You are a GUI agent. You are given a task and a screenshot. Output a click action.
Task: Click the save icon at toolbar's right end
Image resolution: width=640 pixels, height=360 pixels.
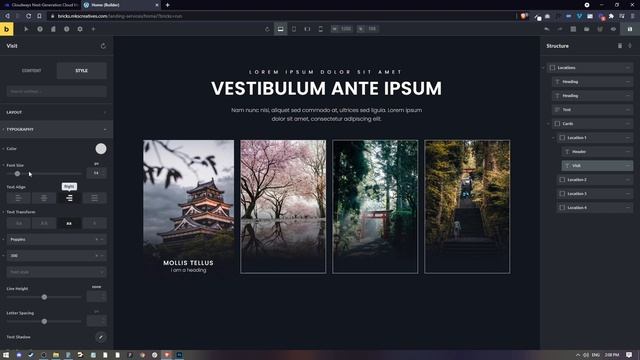630,29
